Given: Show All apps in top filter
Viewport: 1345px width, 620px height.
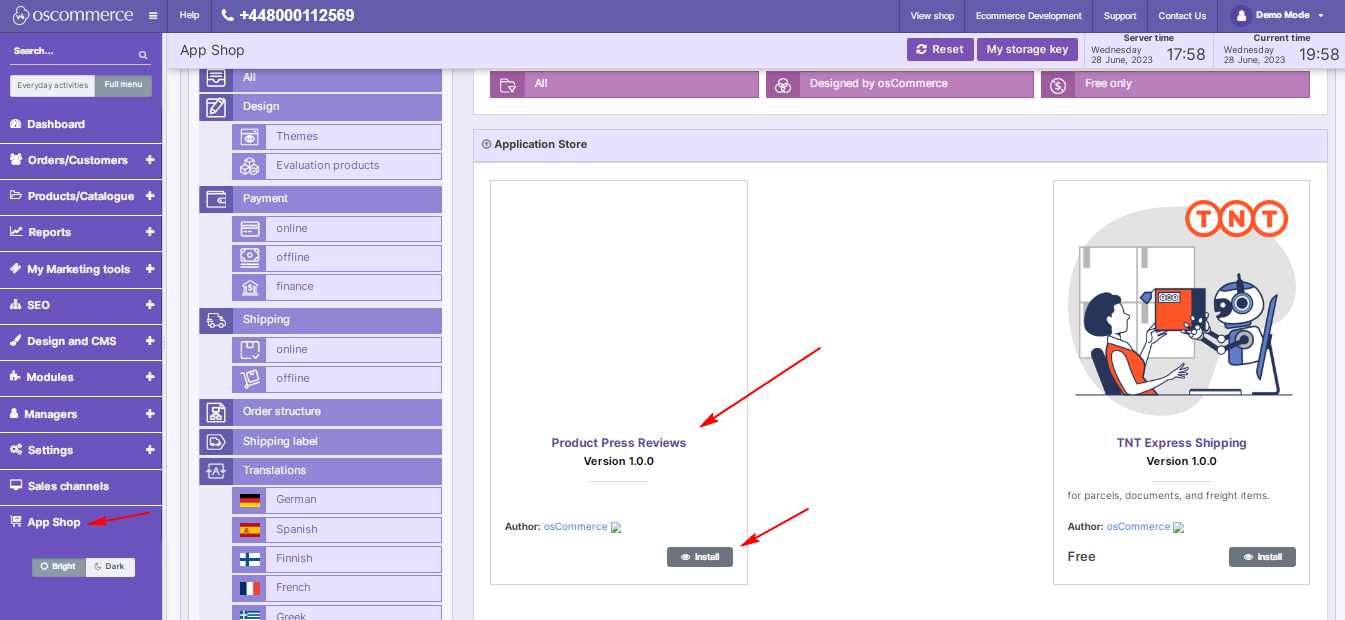Looking at the screenshot, I should click(x=624, y=84).
